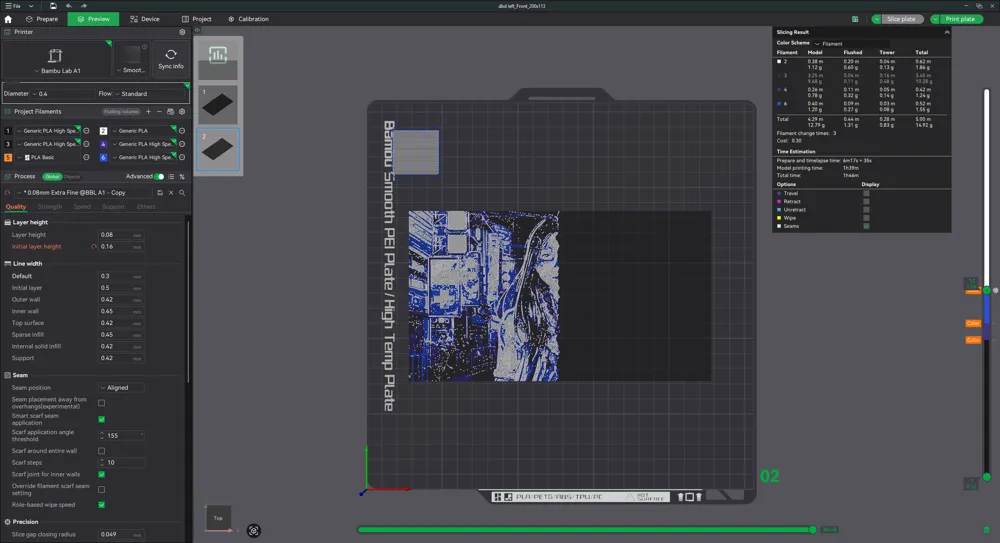This screenshot has width=1000, height=543.
Task: Toggle Seams display checkbox
Action: tap(866, 226)
